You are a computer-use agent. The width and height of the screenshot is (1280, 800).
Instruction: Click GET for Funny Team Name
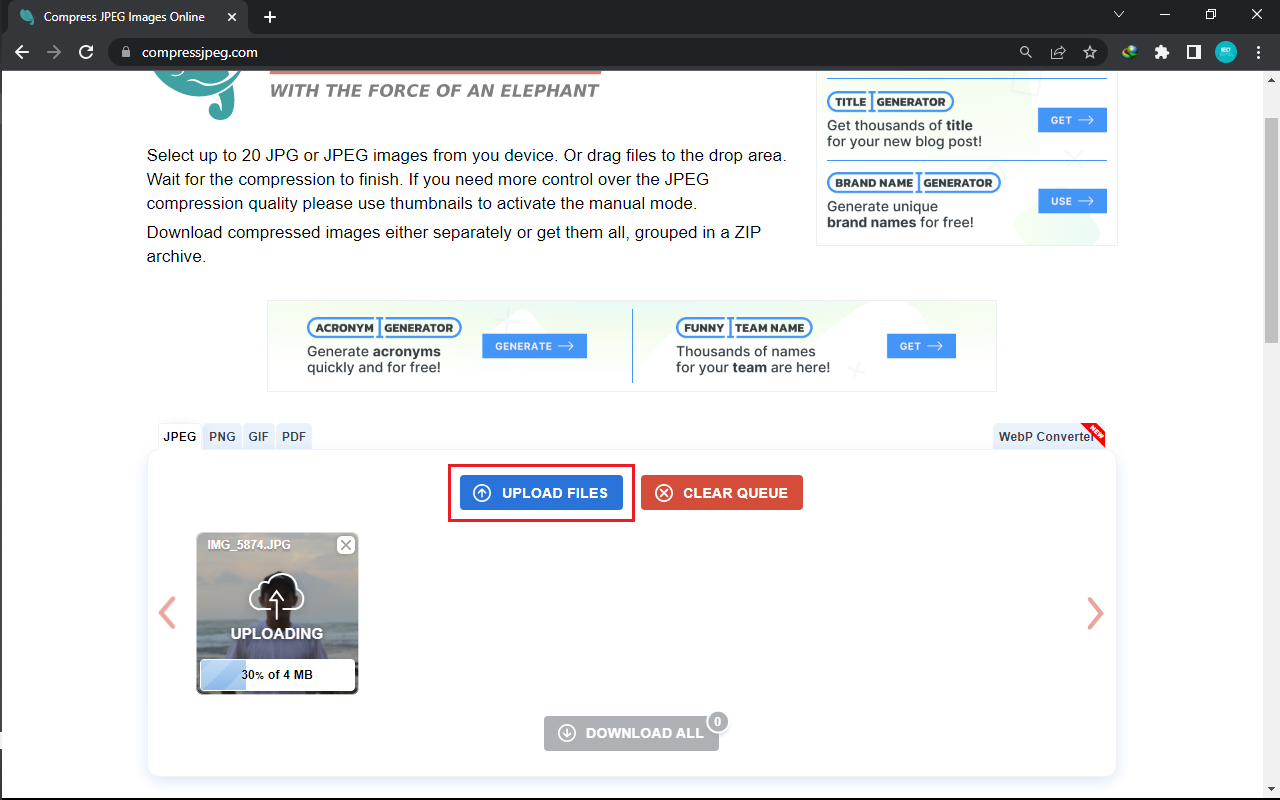[921, 346]
